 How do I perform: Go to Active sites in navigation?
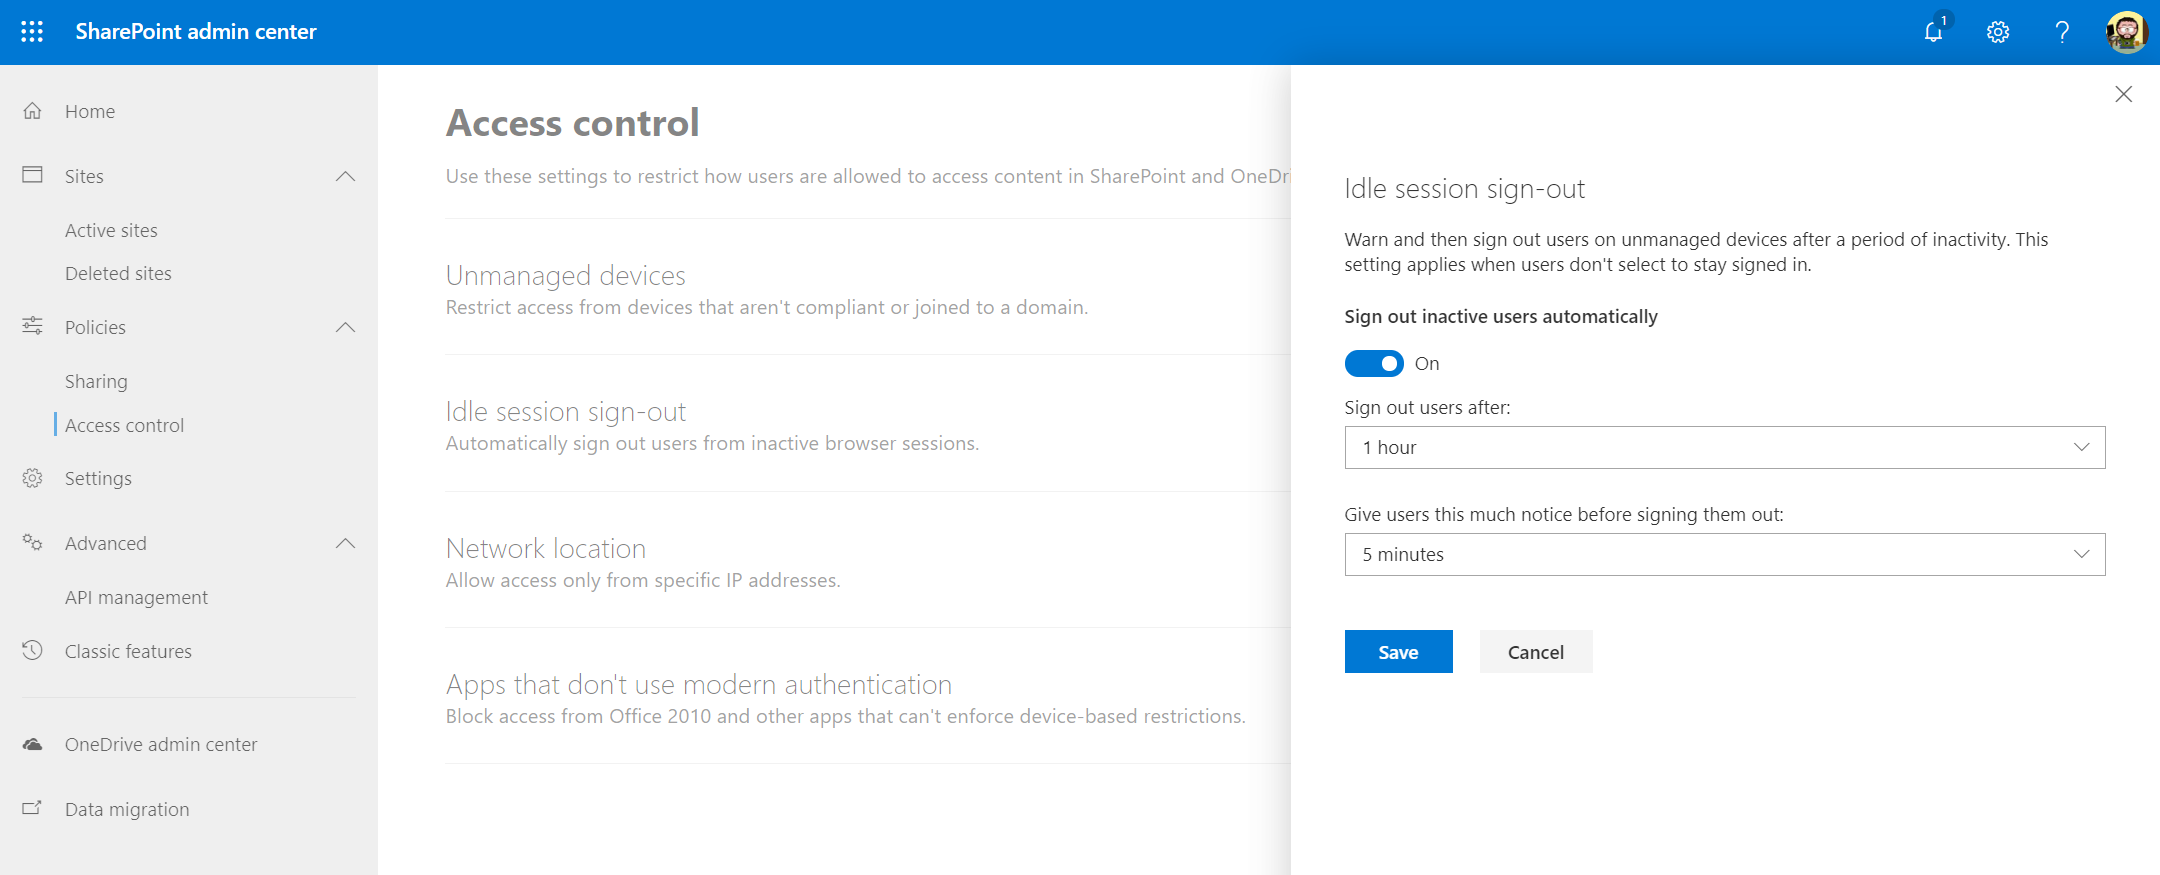pos(111,231)
